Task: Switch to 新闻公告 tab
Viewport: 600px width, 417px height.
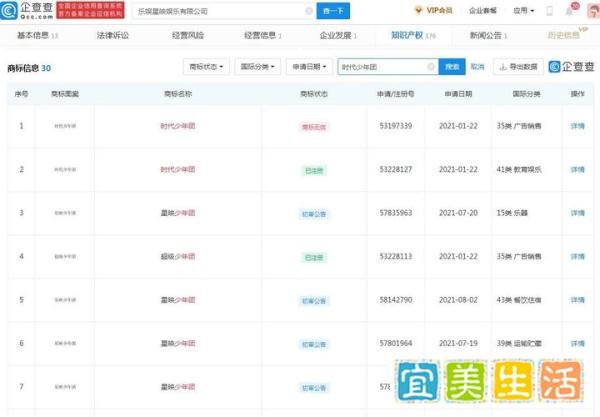Action: [x=488, y=36]
